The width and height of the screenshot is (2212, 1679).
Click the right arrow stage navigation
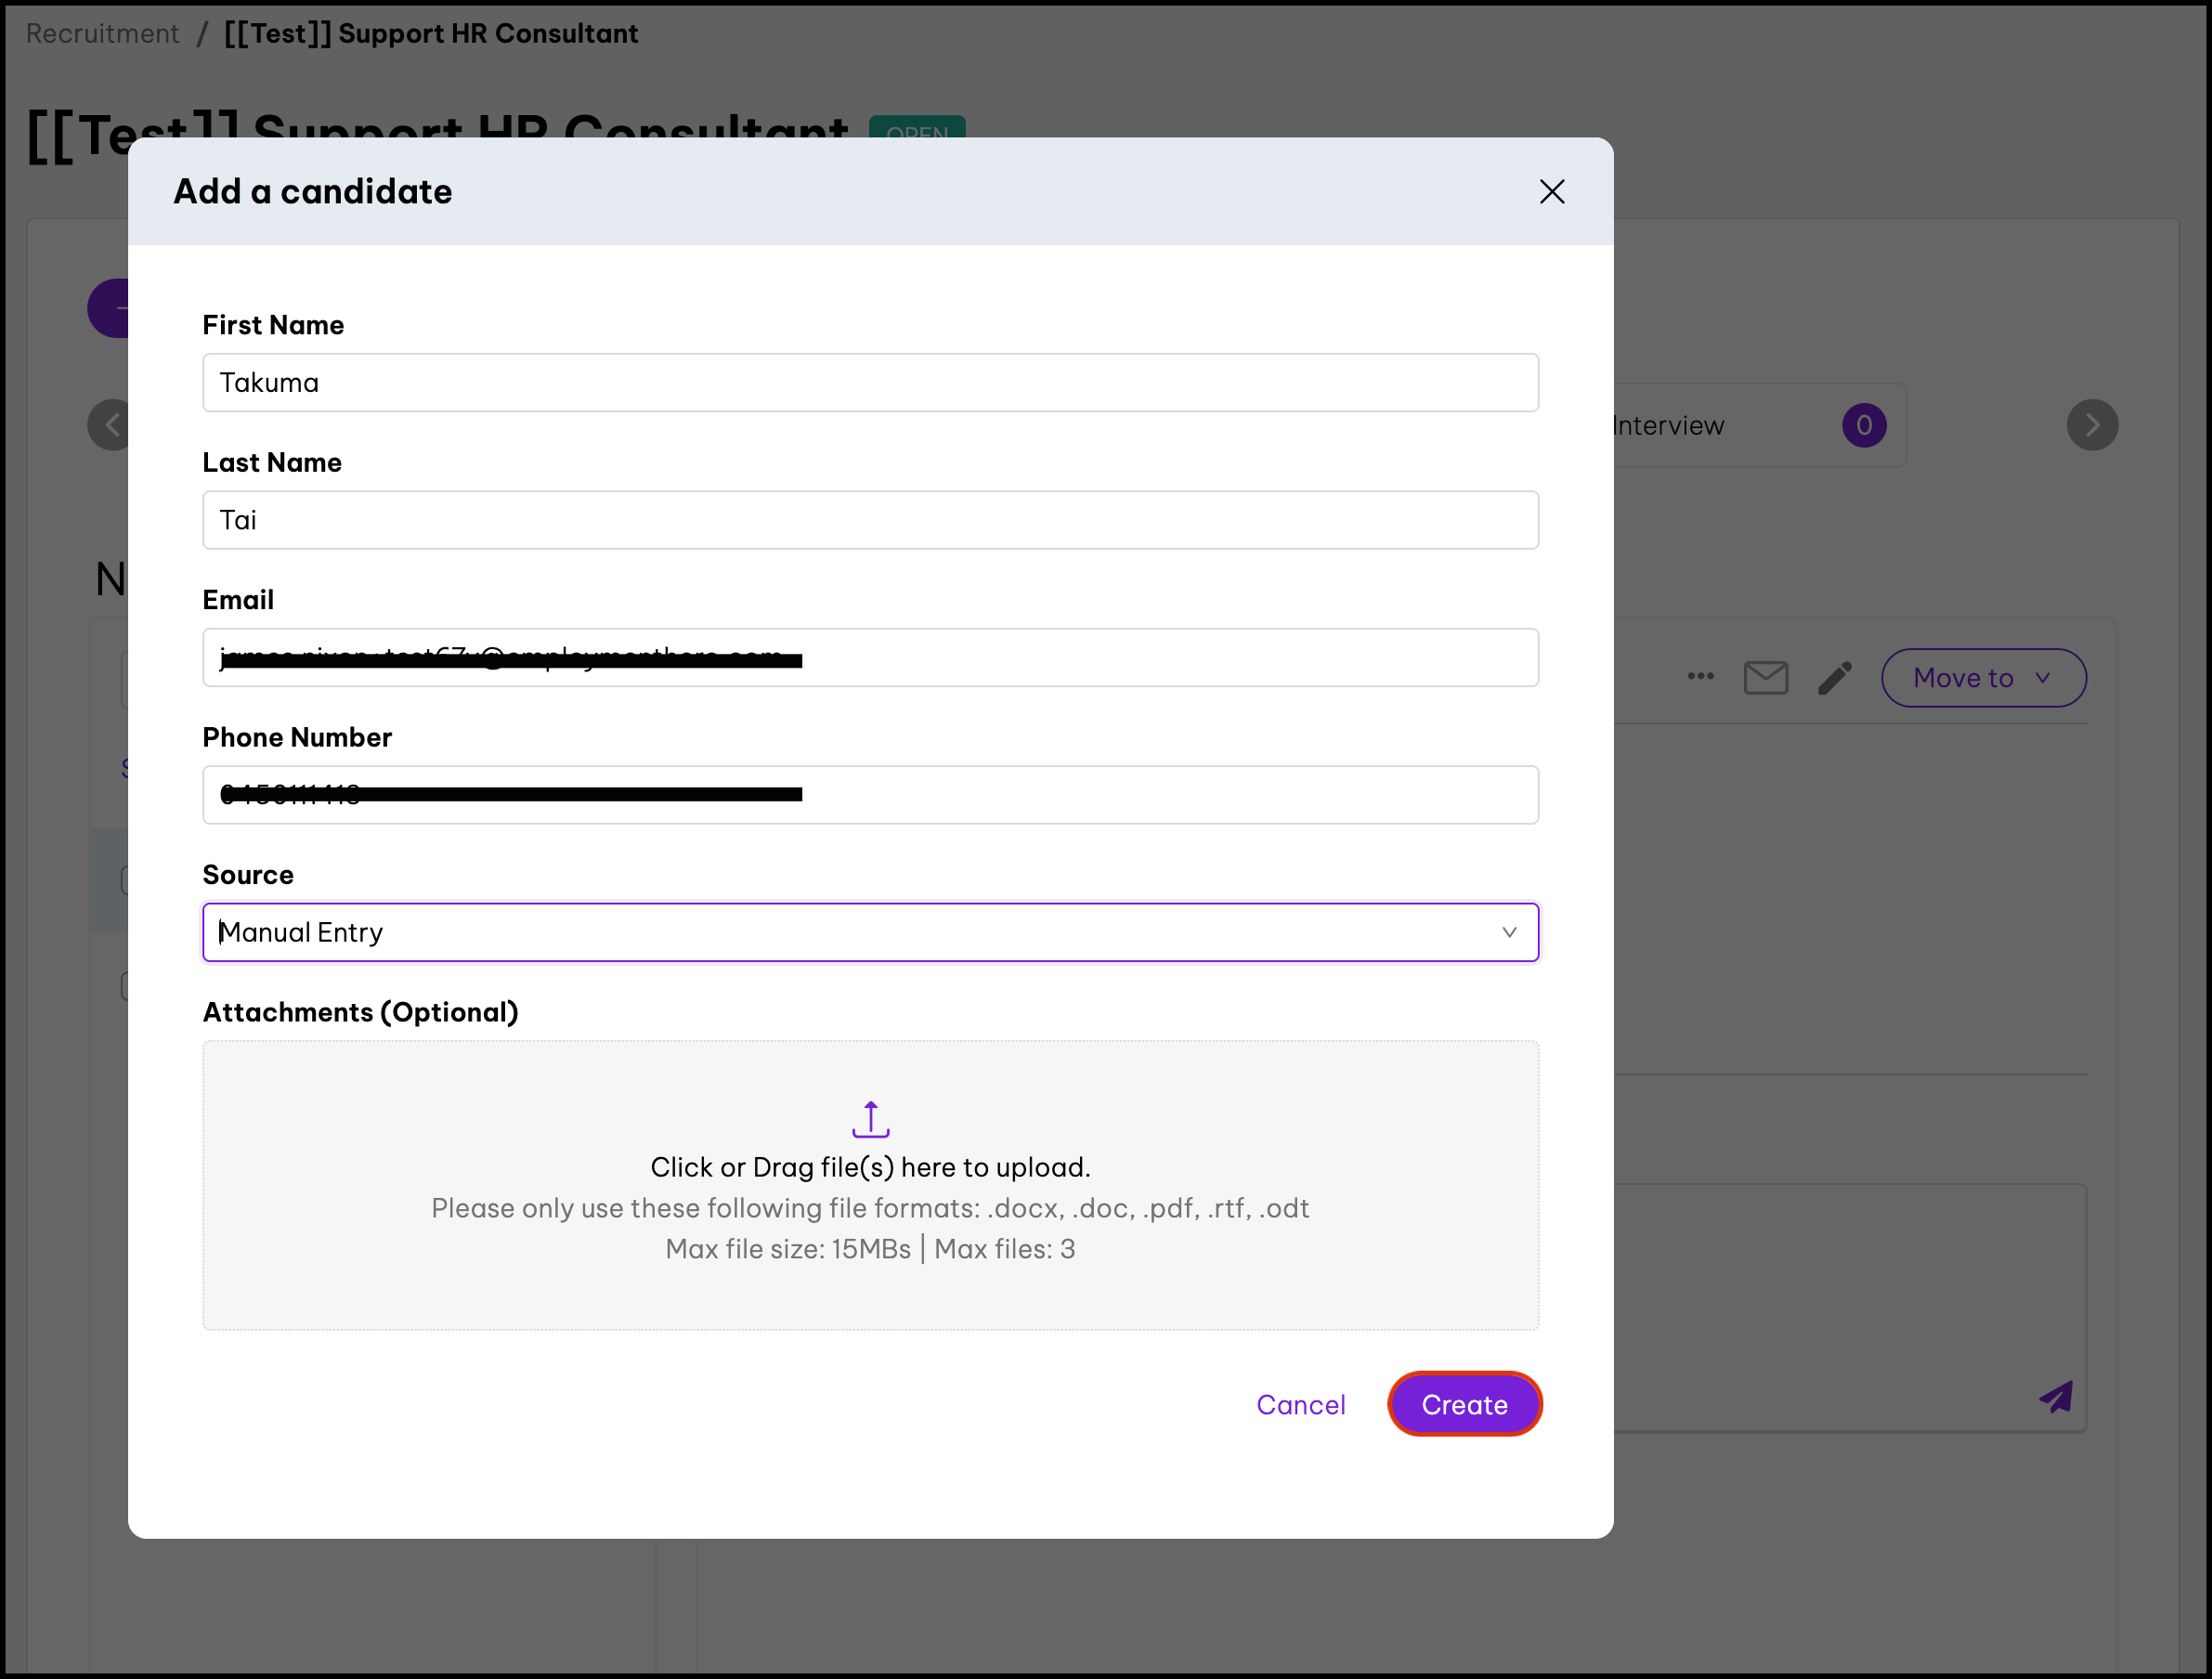pos(2092,425)
